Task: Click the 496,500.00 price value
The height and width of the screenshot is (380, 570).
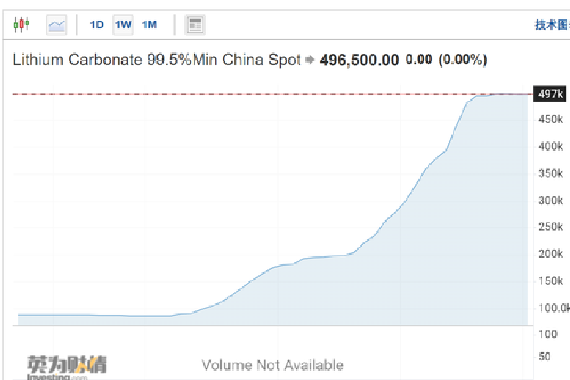Action: (359, 60)
